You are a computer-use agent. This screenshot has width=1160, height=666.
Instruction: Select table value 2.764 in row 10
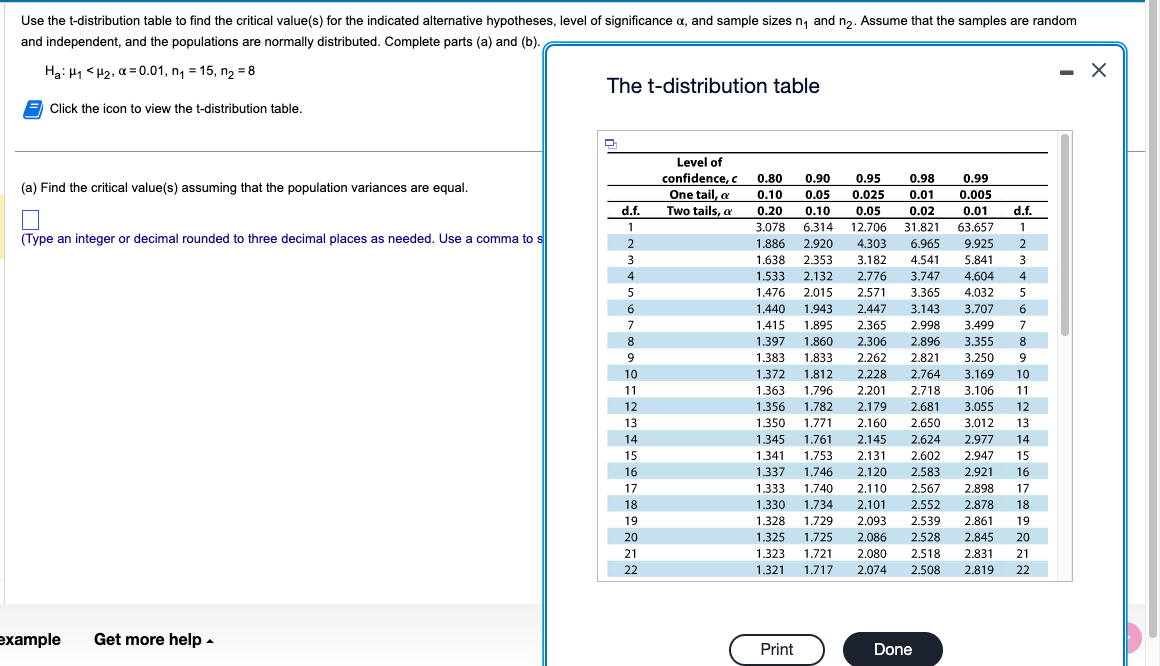pyautogui.click(x=925, y=374)
